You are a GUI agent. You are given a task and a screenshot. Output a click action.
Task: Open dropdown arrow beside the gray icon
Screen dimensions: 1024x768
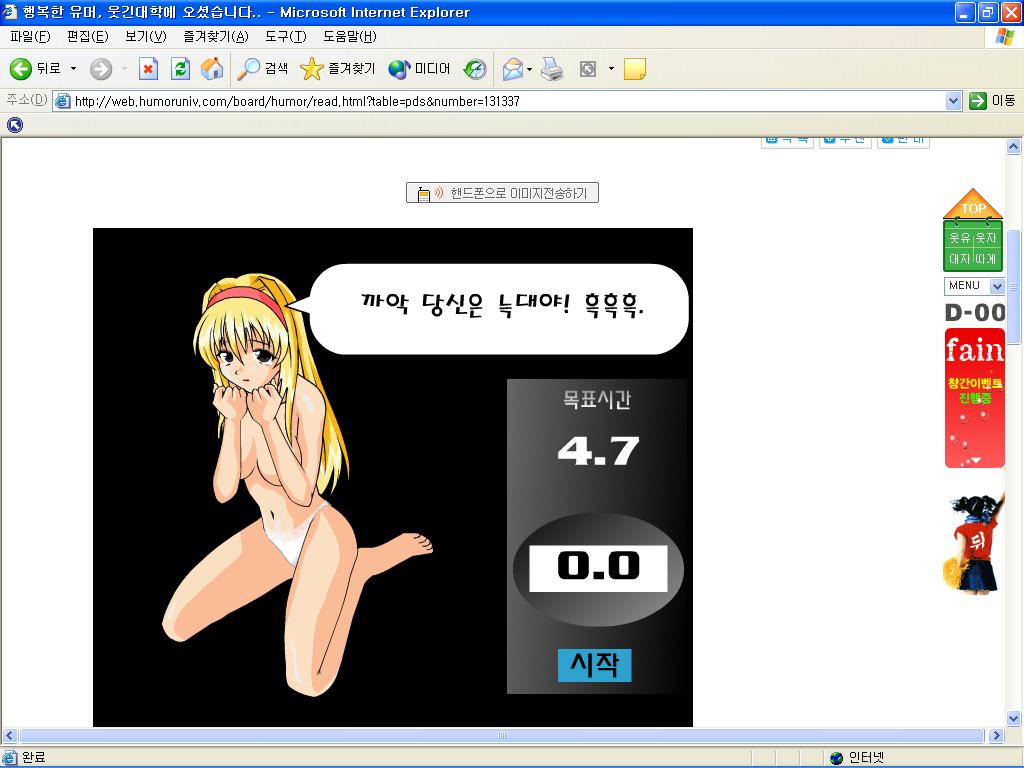click(x=611, y=69)
